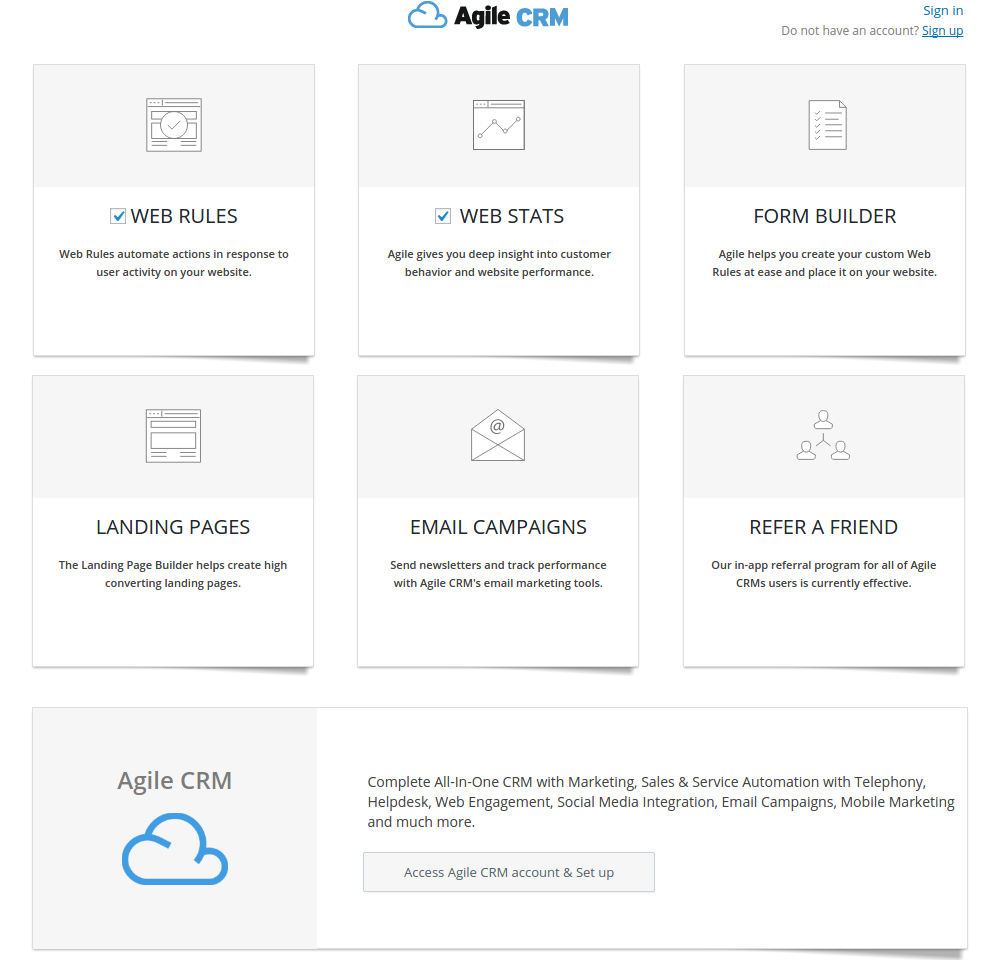Image resolution: width=1004 pixels, height=960 pixels.
Task: Click the Landing Page Builder description text
Action: click(x=173, y=574)
